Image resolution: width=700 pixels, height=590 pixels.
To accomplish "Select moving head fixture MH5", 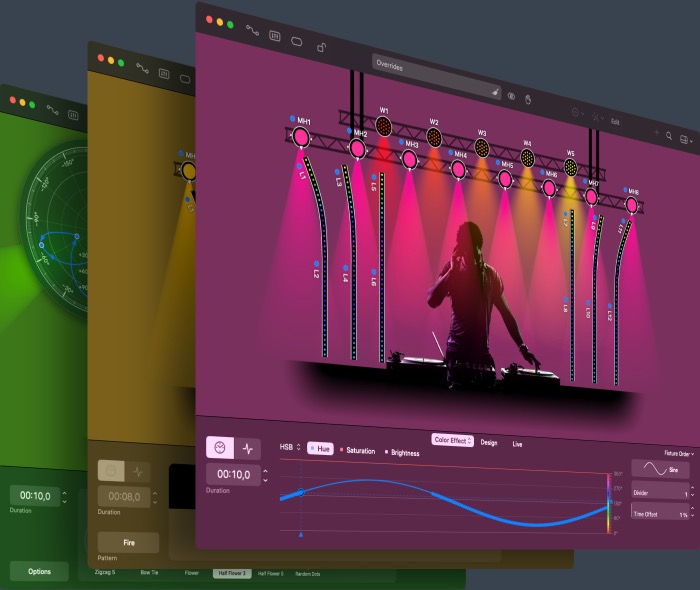I will [x=505, y=179].
